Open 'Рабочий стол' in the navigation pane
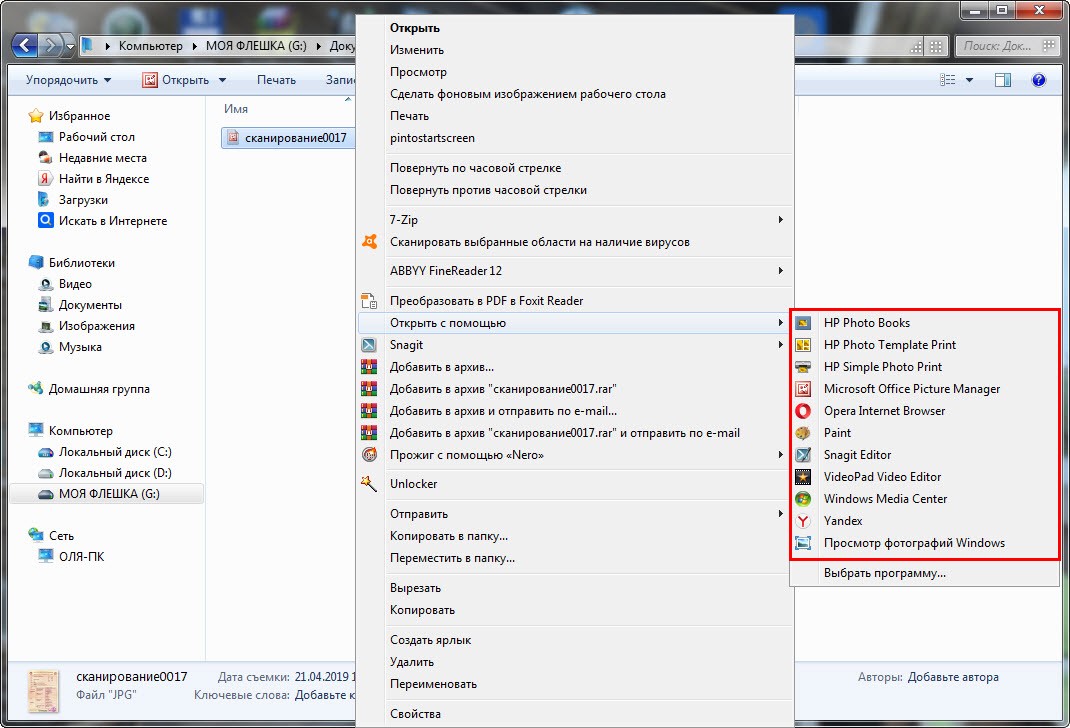The image size is (1070, 728). 96,137
